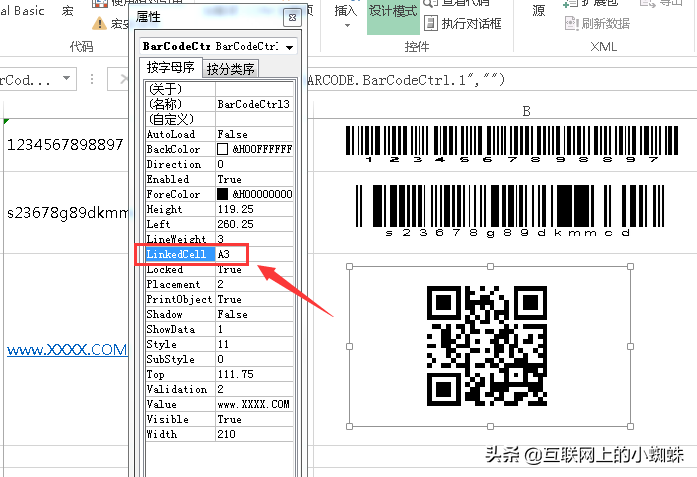Click the BackColor white color swatch
The width and height of the screenshot is (697, 477).
(222, 149)
